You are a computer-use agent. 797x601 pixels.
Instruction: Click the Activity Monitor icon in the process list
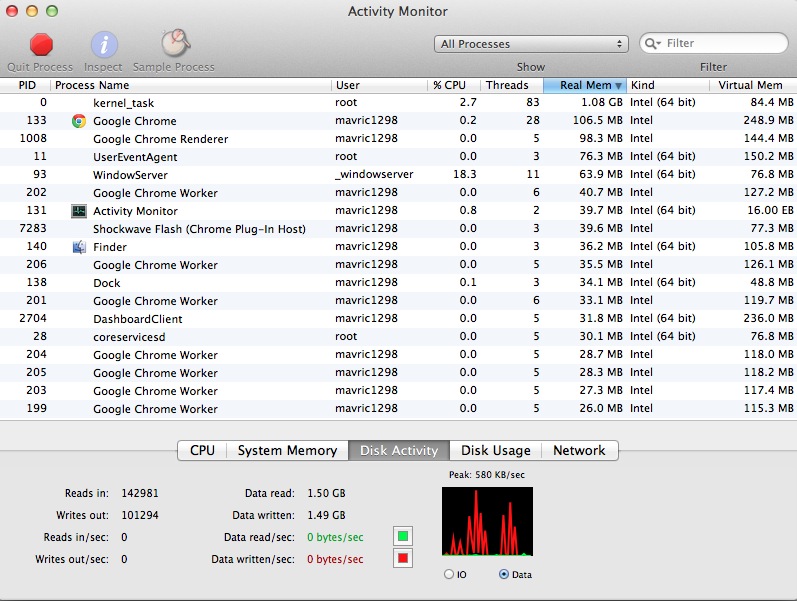79,211
